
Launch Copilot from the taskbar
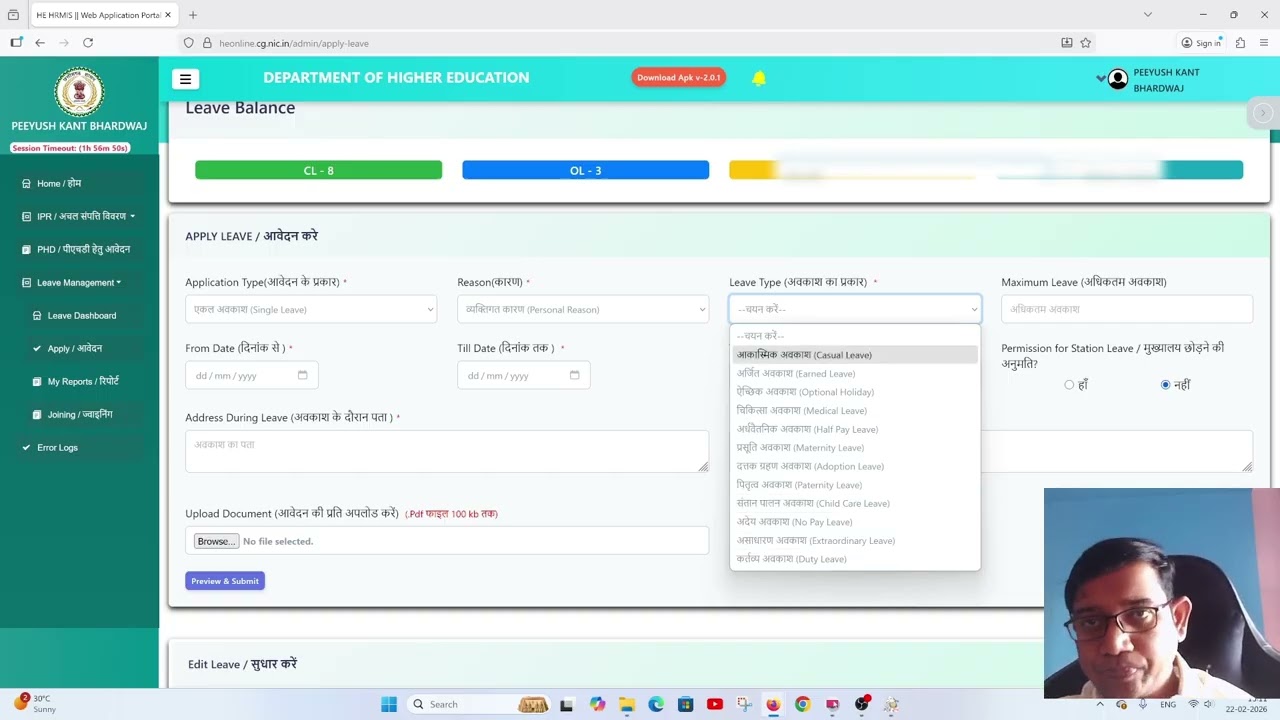(x=598, y=704)
